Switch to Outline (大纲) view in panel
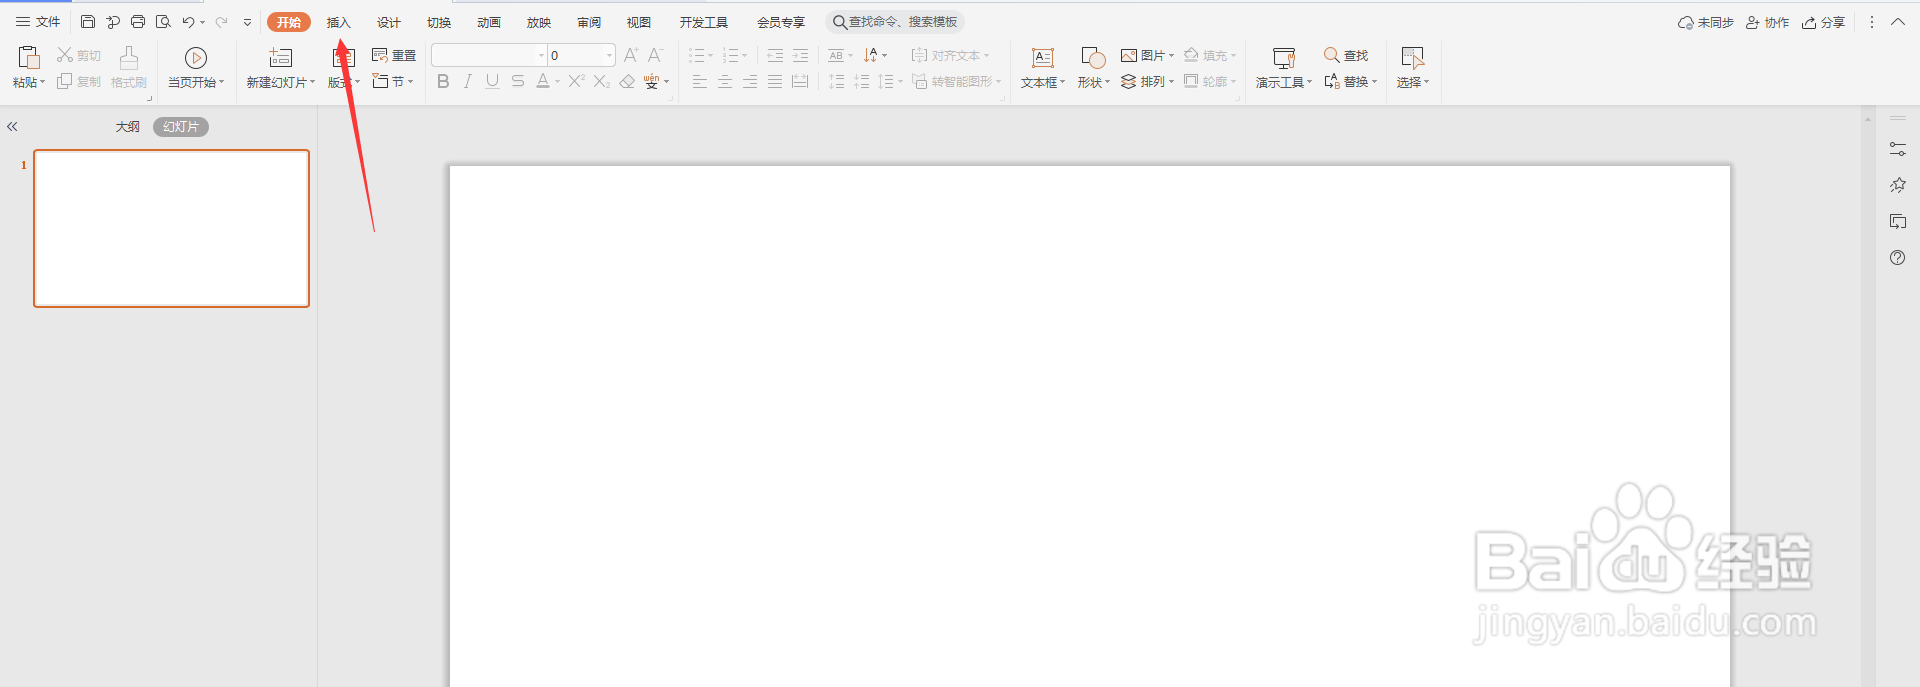The image size is (1920, 687). 127,127
